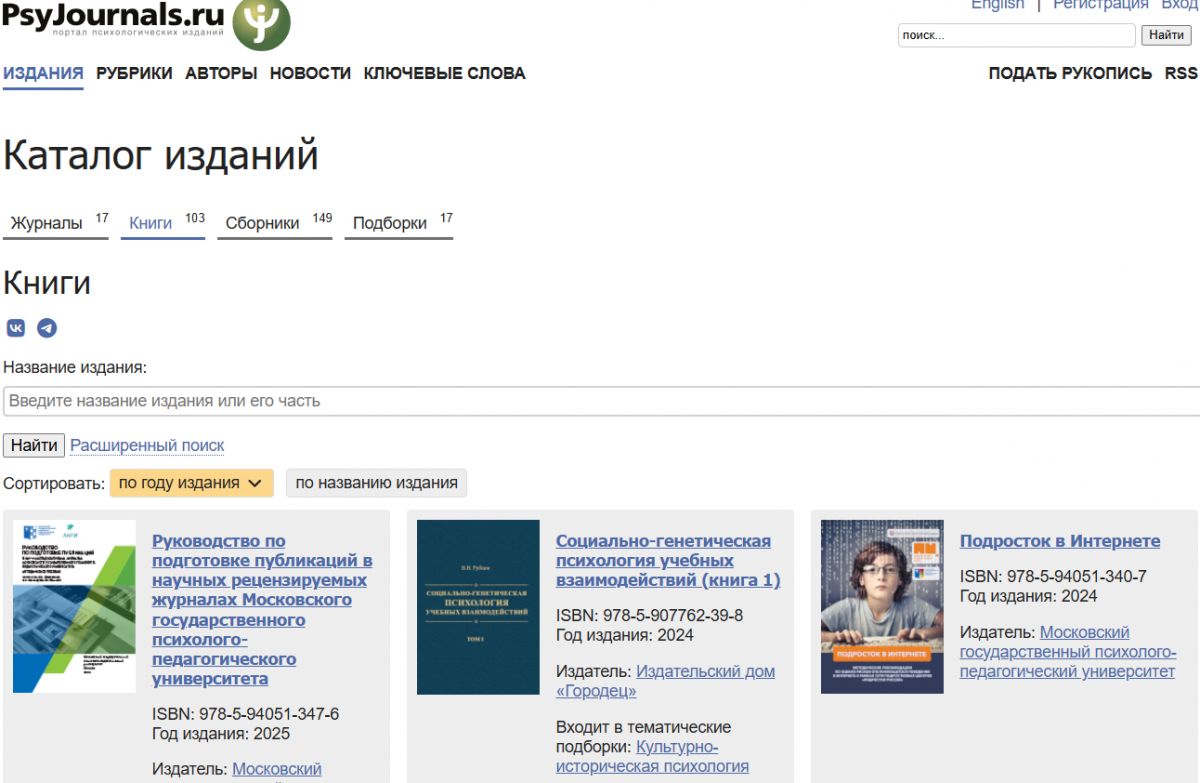Open the 'Подросток в Интернете' book cover
This screenshot has width=1200, height=783.
click(x=881, y=606)
